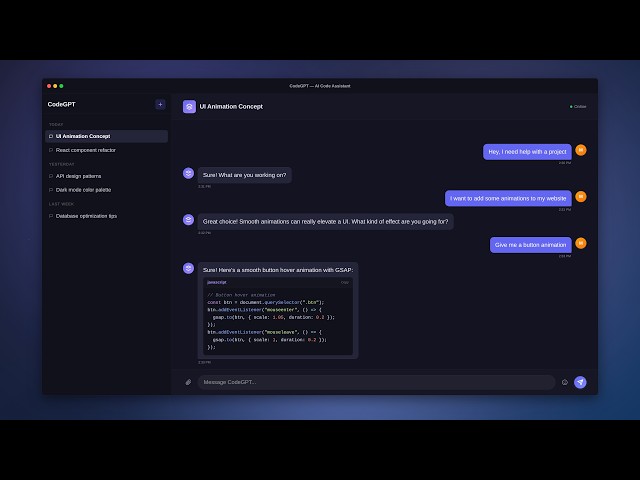Screen dimensions: 640x480
Task: Click the chat header bot avatar icon
Action: [x=189, y=107]
